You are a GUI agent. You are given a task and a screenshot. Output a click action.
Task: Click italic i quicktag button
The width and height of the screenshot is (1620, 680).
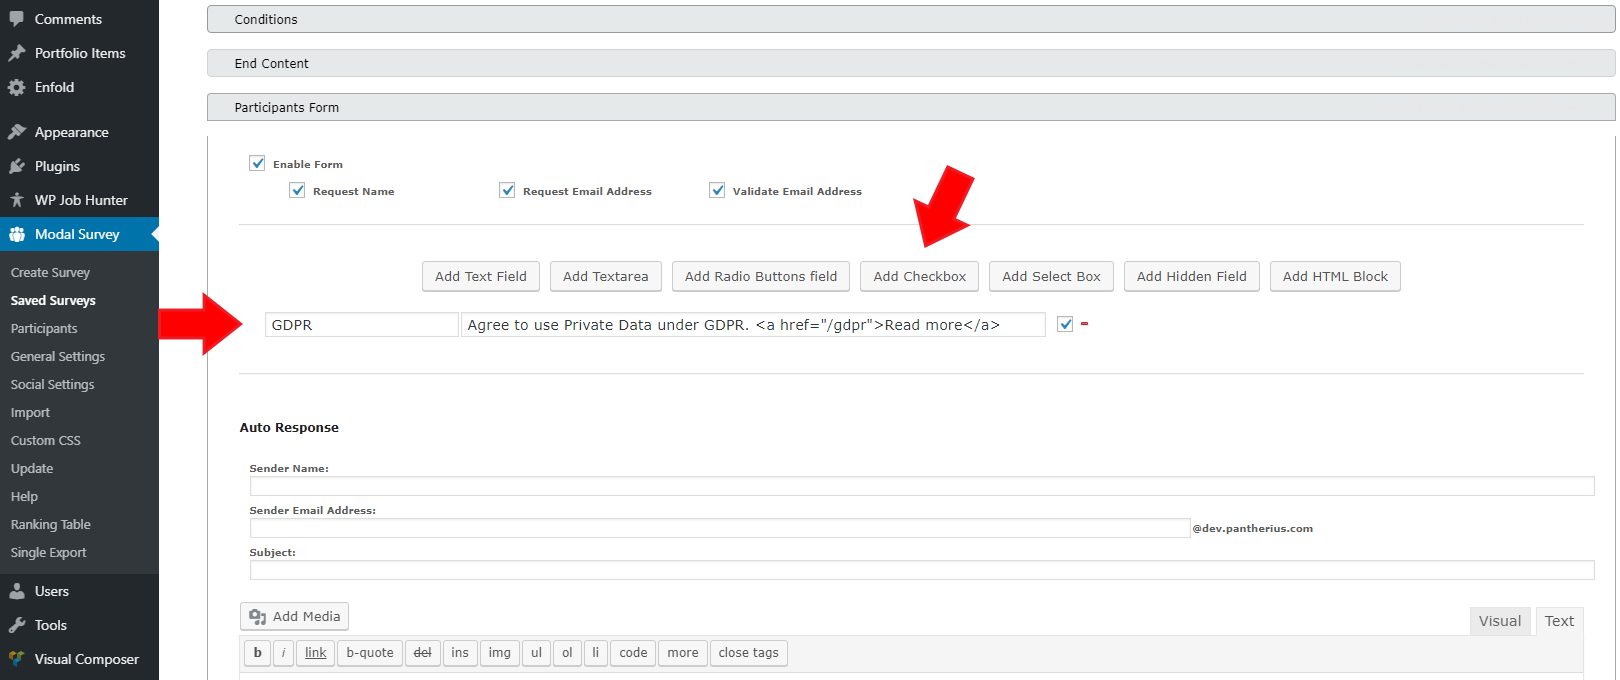tap(283, 653)
